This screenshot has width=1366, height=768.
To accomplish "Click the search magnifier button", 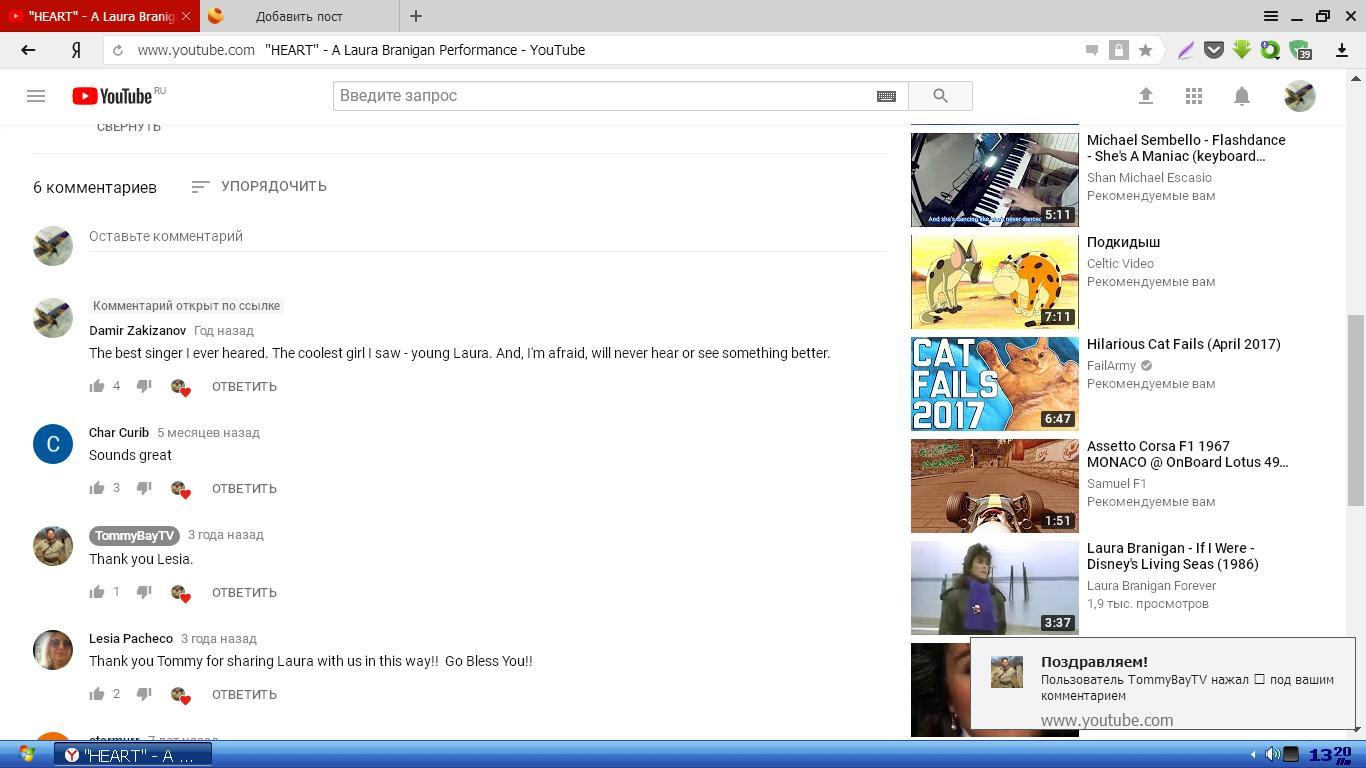I will (x=940, y=96).
